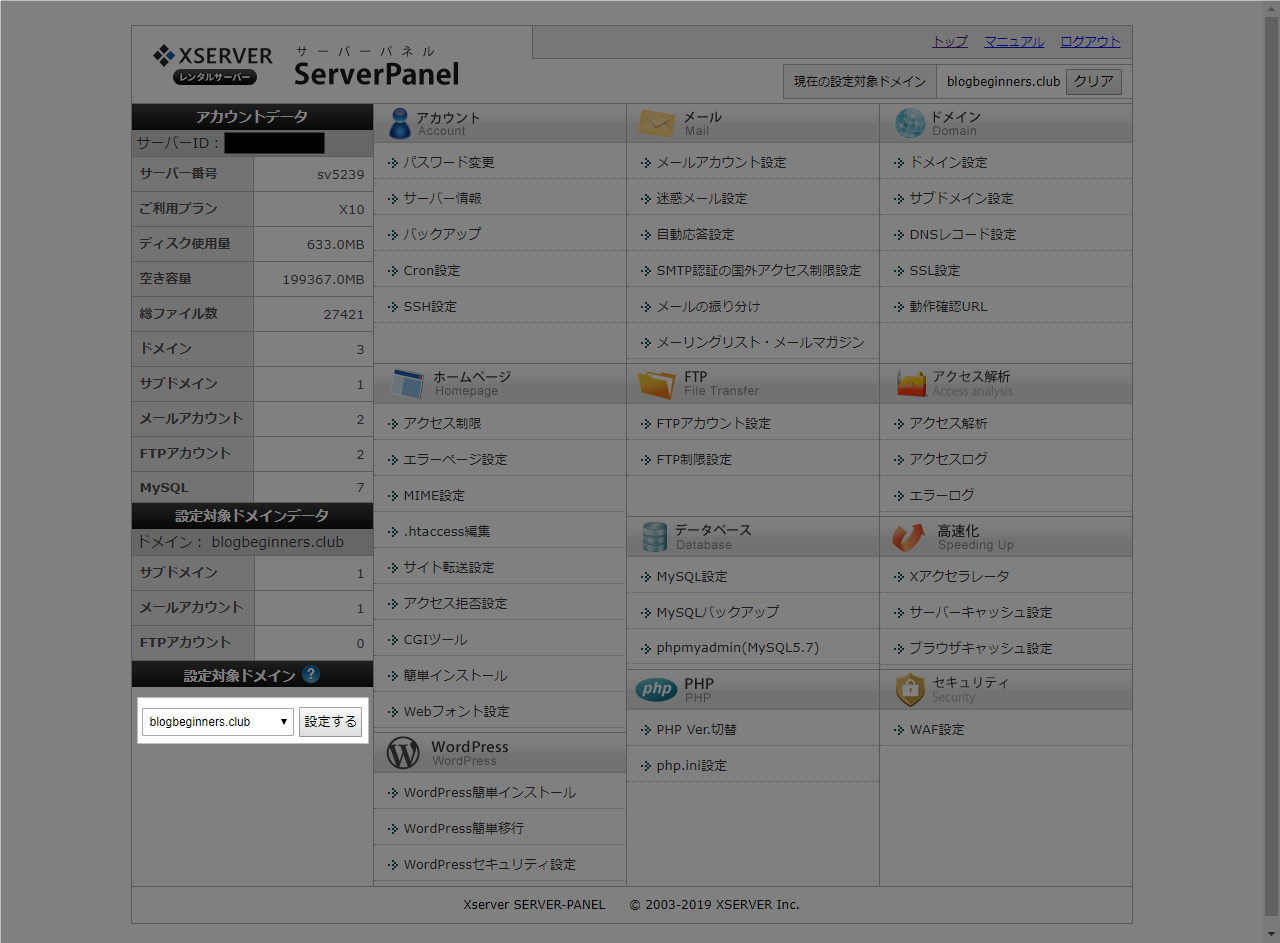Click the PHP logo icon
The height and width of the screenshot is (943, 1280).
click(x=657, y=689)
